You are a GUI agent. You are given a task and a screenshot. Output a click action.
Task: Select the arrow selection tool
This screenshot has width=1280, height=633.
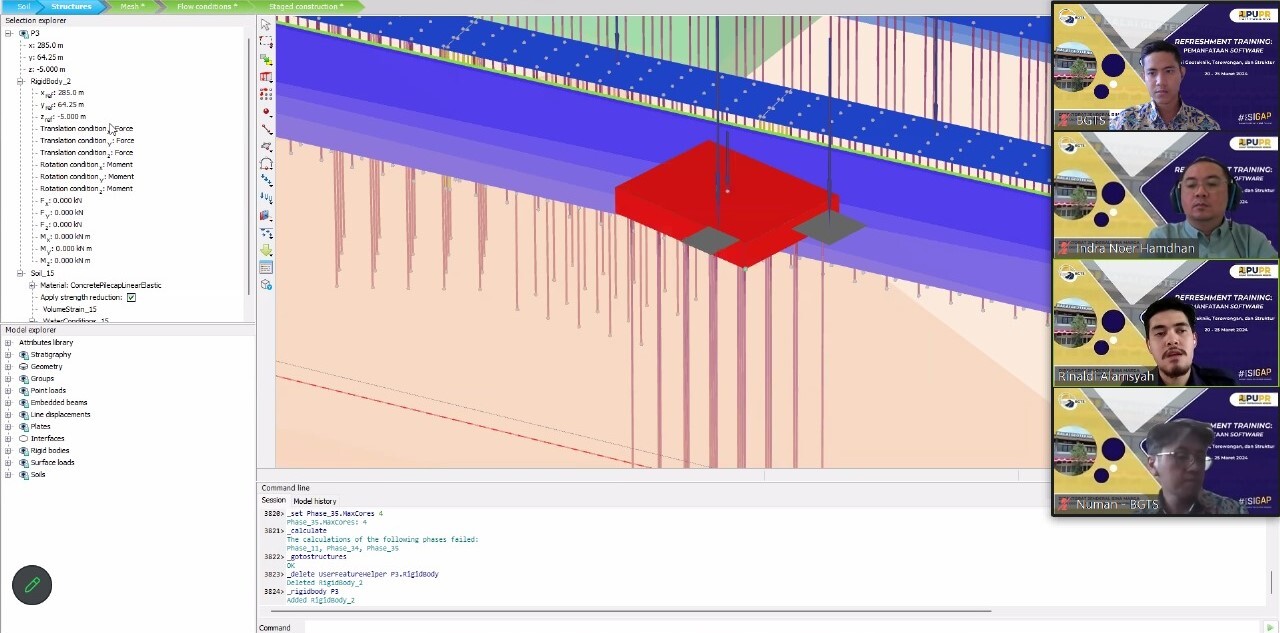[x=266, y=25]
